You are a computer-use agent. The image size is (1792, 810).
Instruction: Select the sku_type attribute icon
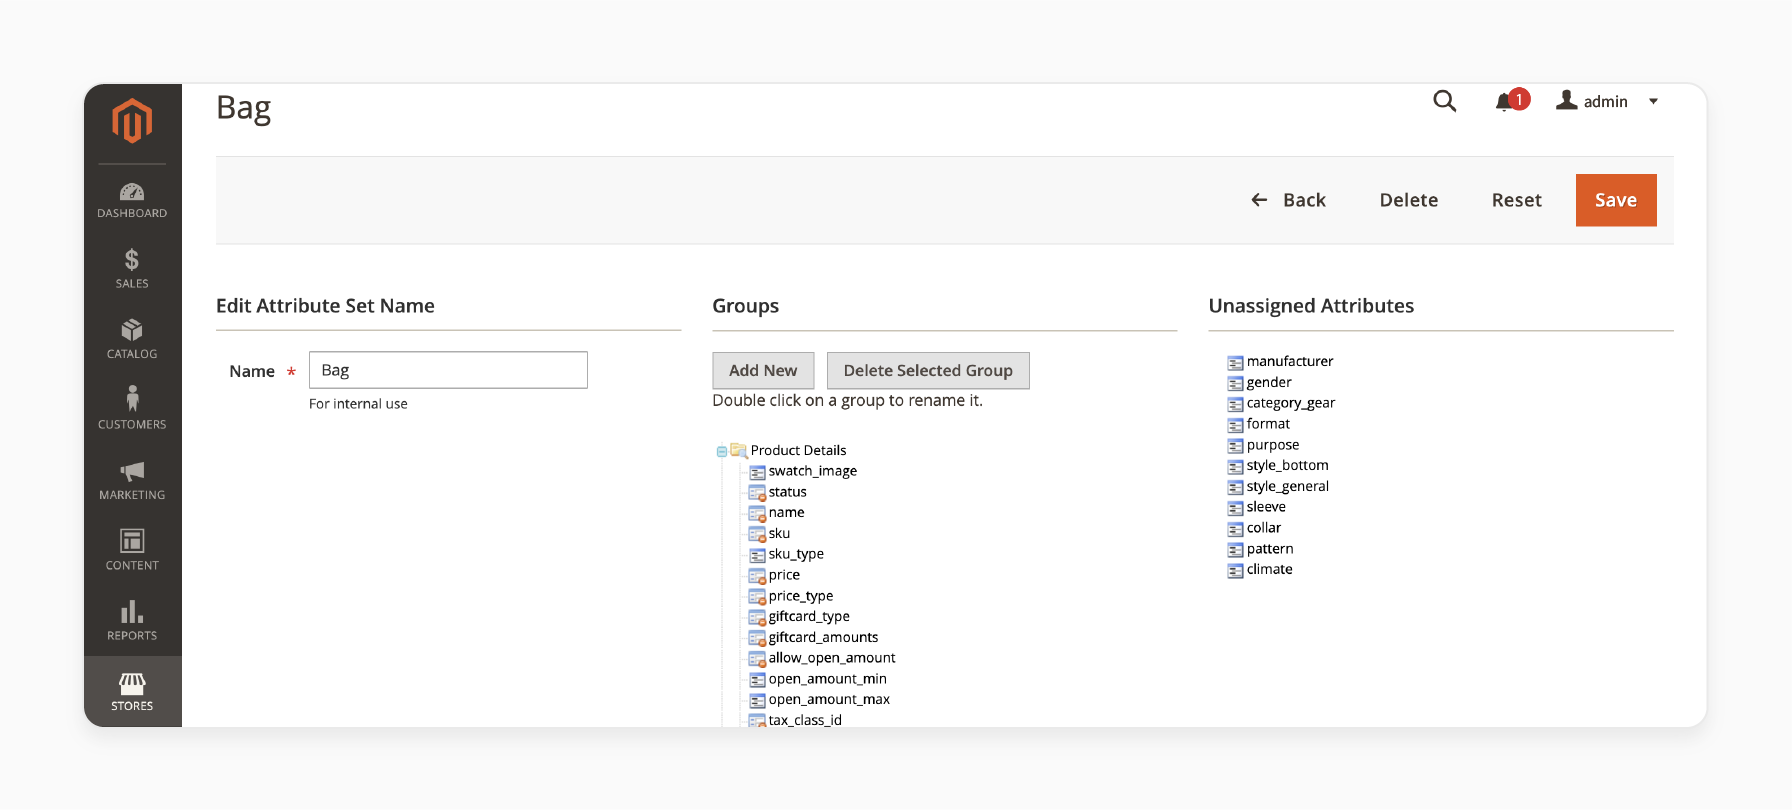[757, 555]
